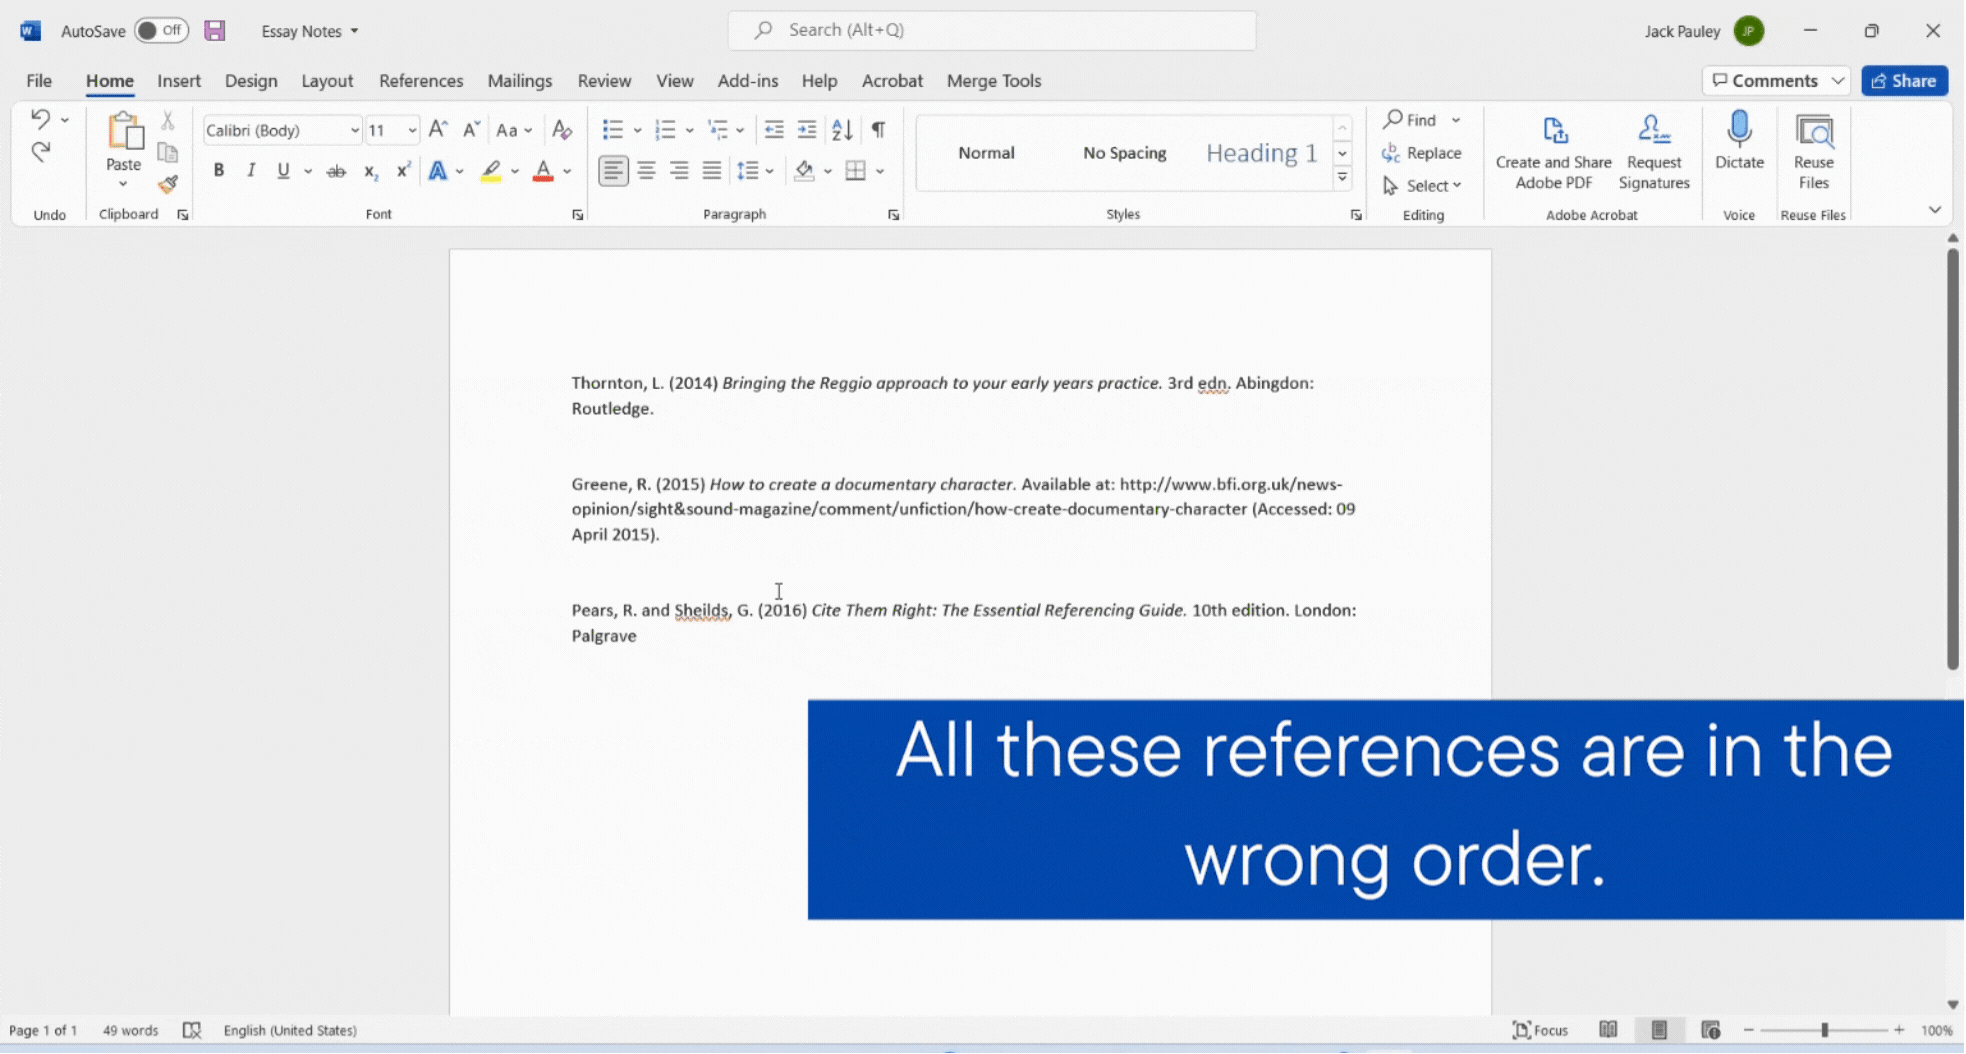Click Create and Share Adobe PDF
Image resolution: width=1966 pixels, height=1054 pixels.
coord(1553,152)
